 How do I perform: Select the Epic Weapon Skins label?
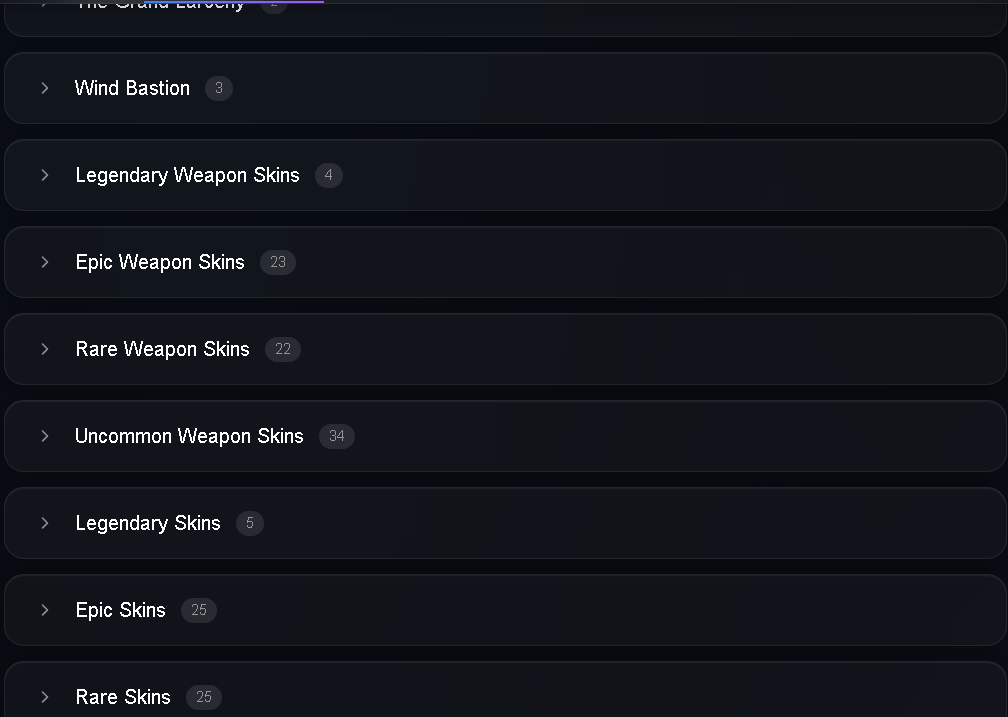(160, 262)
